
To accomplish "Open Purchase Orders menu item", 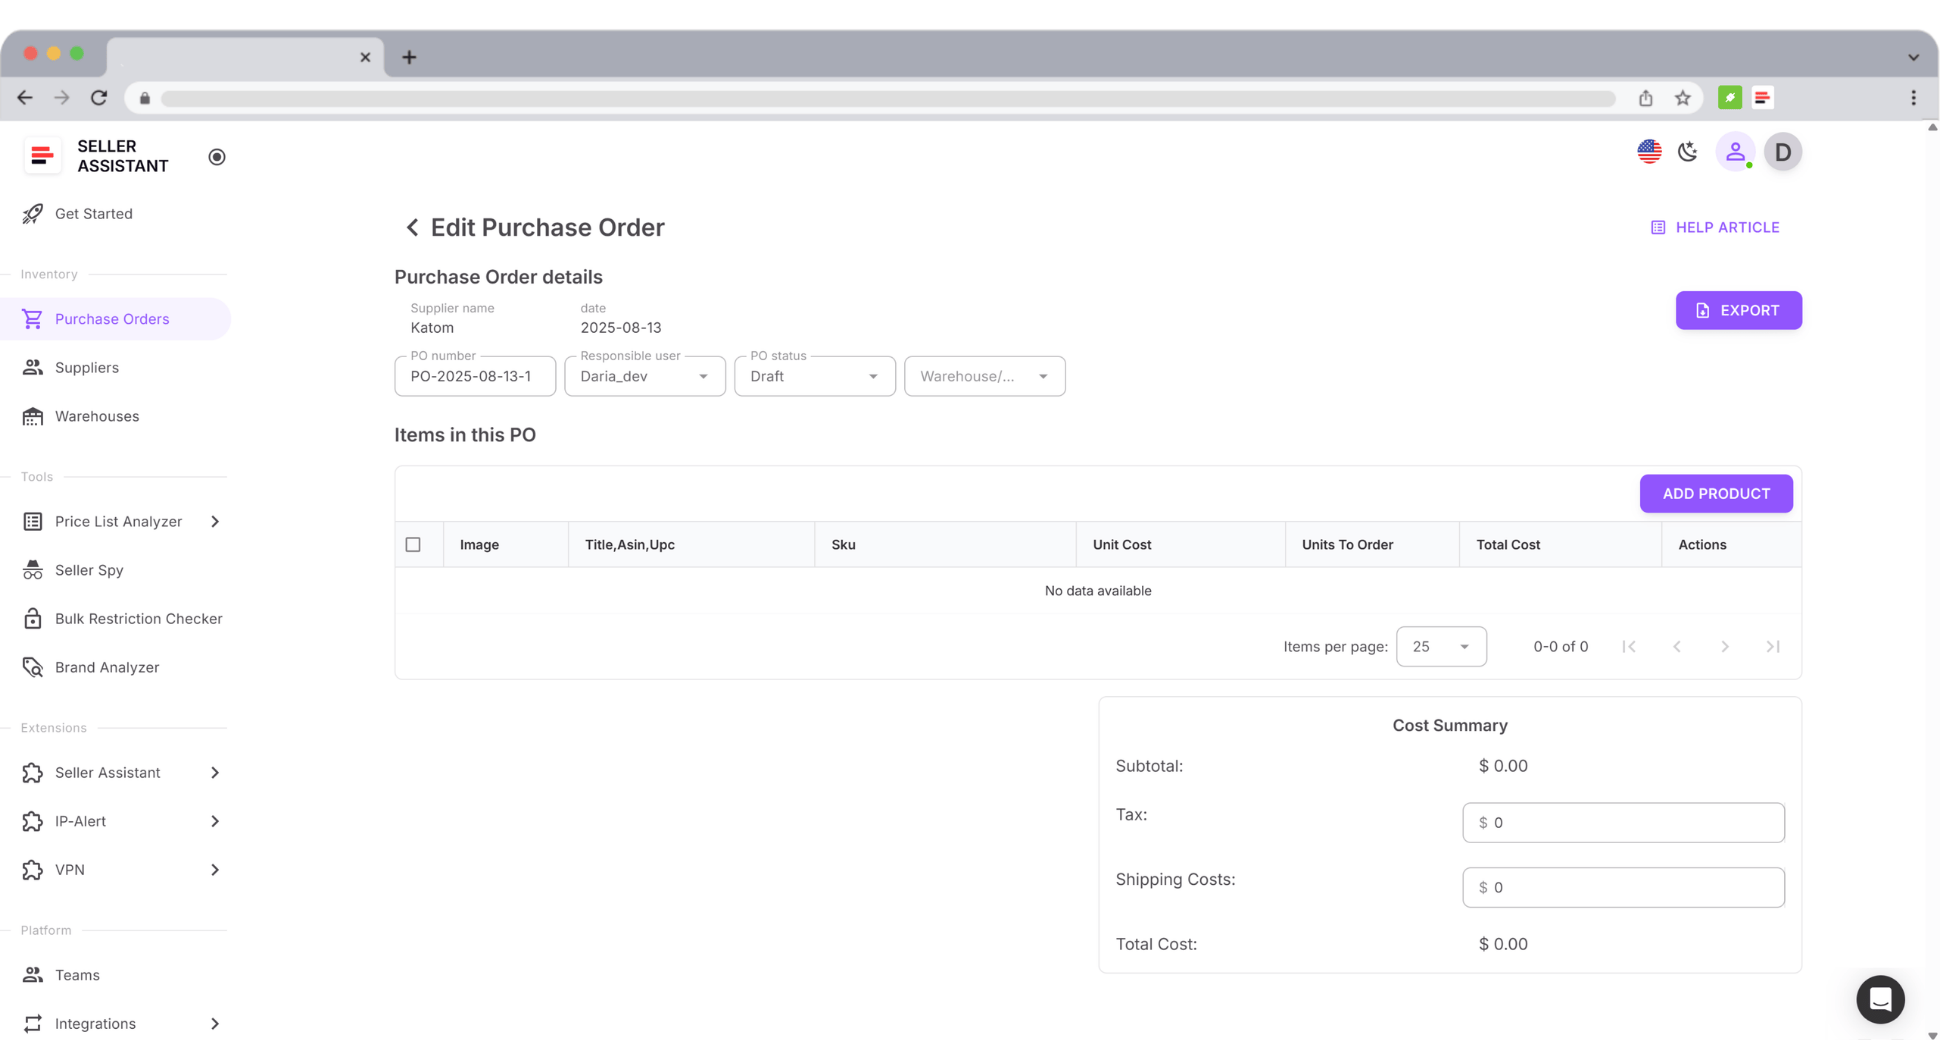I will coord(115,319).
